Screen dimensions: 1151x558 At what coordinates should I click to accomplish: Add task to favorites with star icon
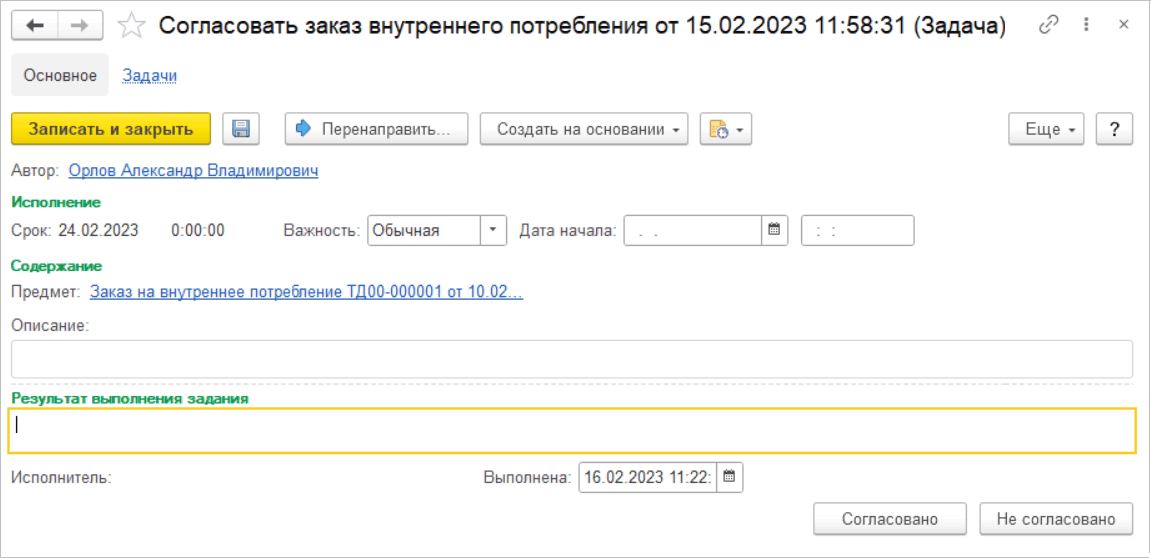(x=132, y=27)
